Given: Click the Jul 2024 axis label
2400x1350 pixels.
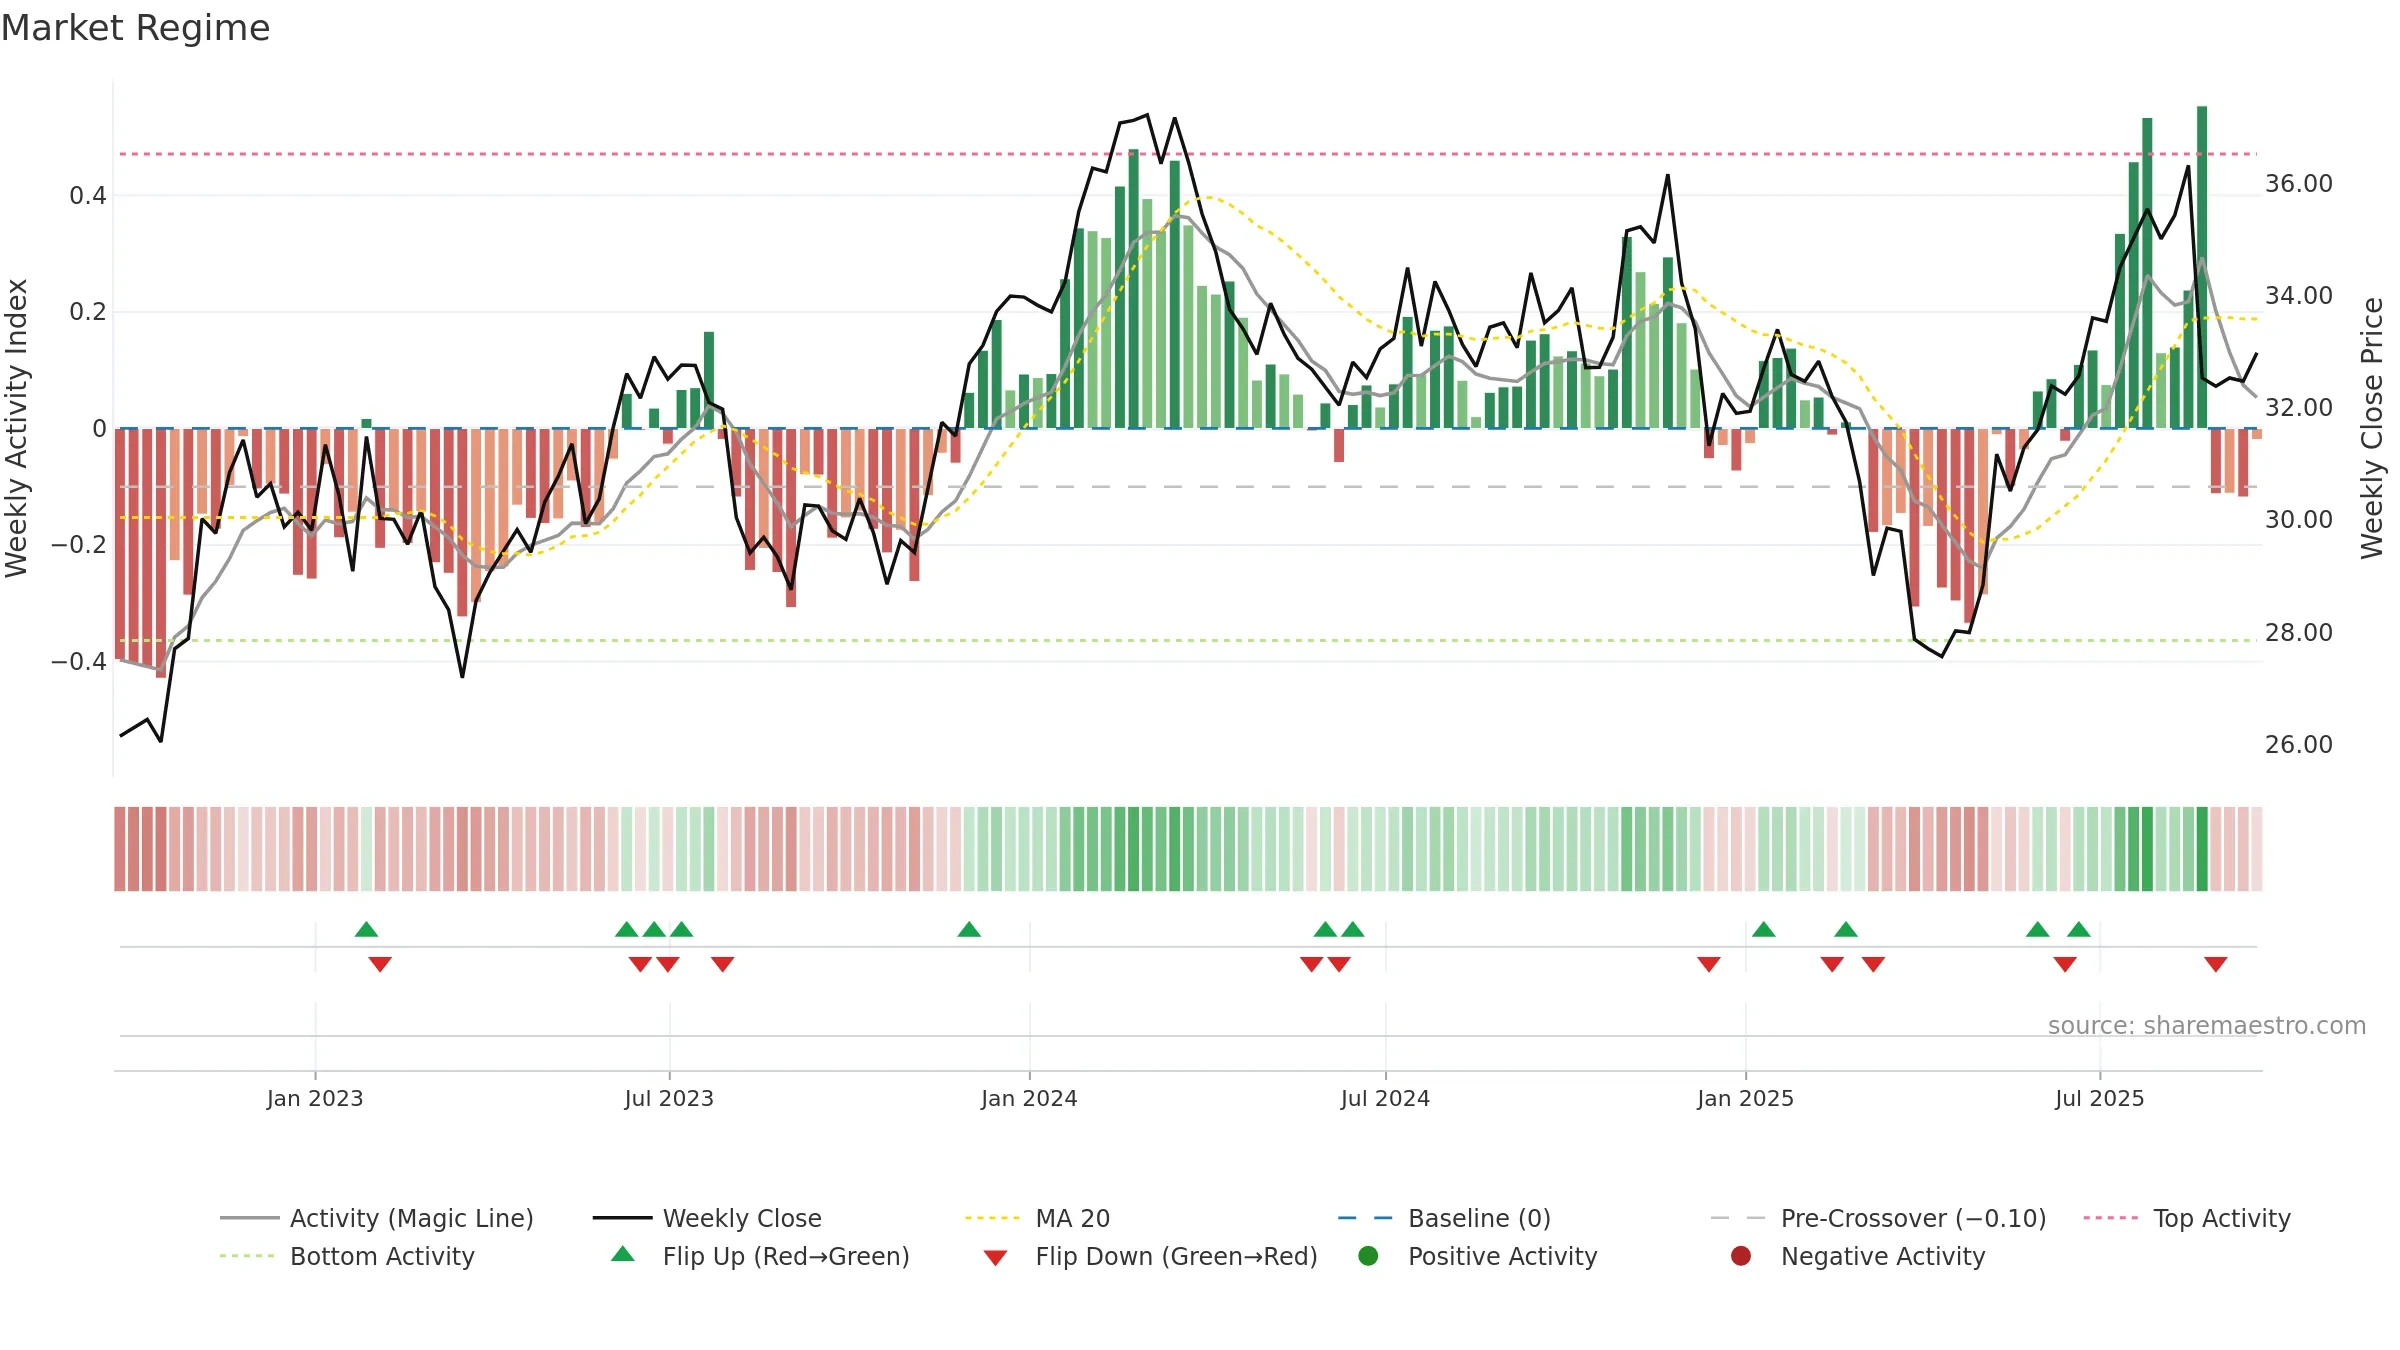Looking at the screenshot, I should [1385, 1099].
